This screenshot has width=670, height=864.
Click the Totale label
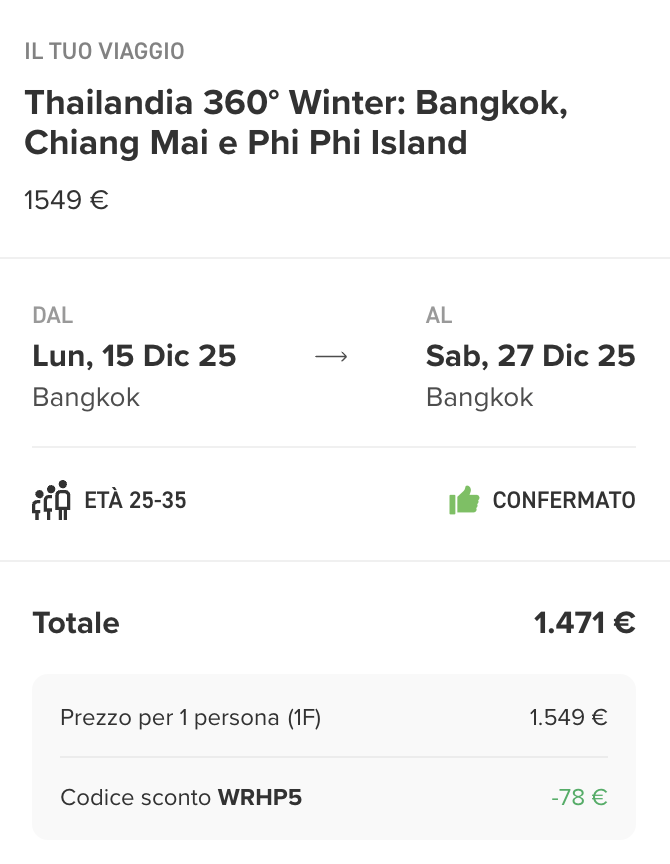tap(76, 623)
